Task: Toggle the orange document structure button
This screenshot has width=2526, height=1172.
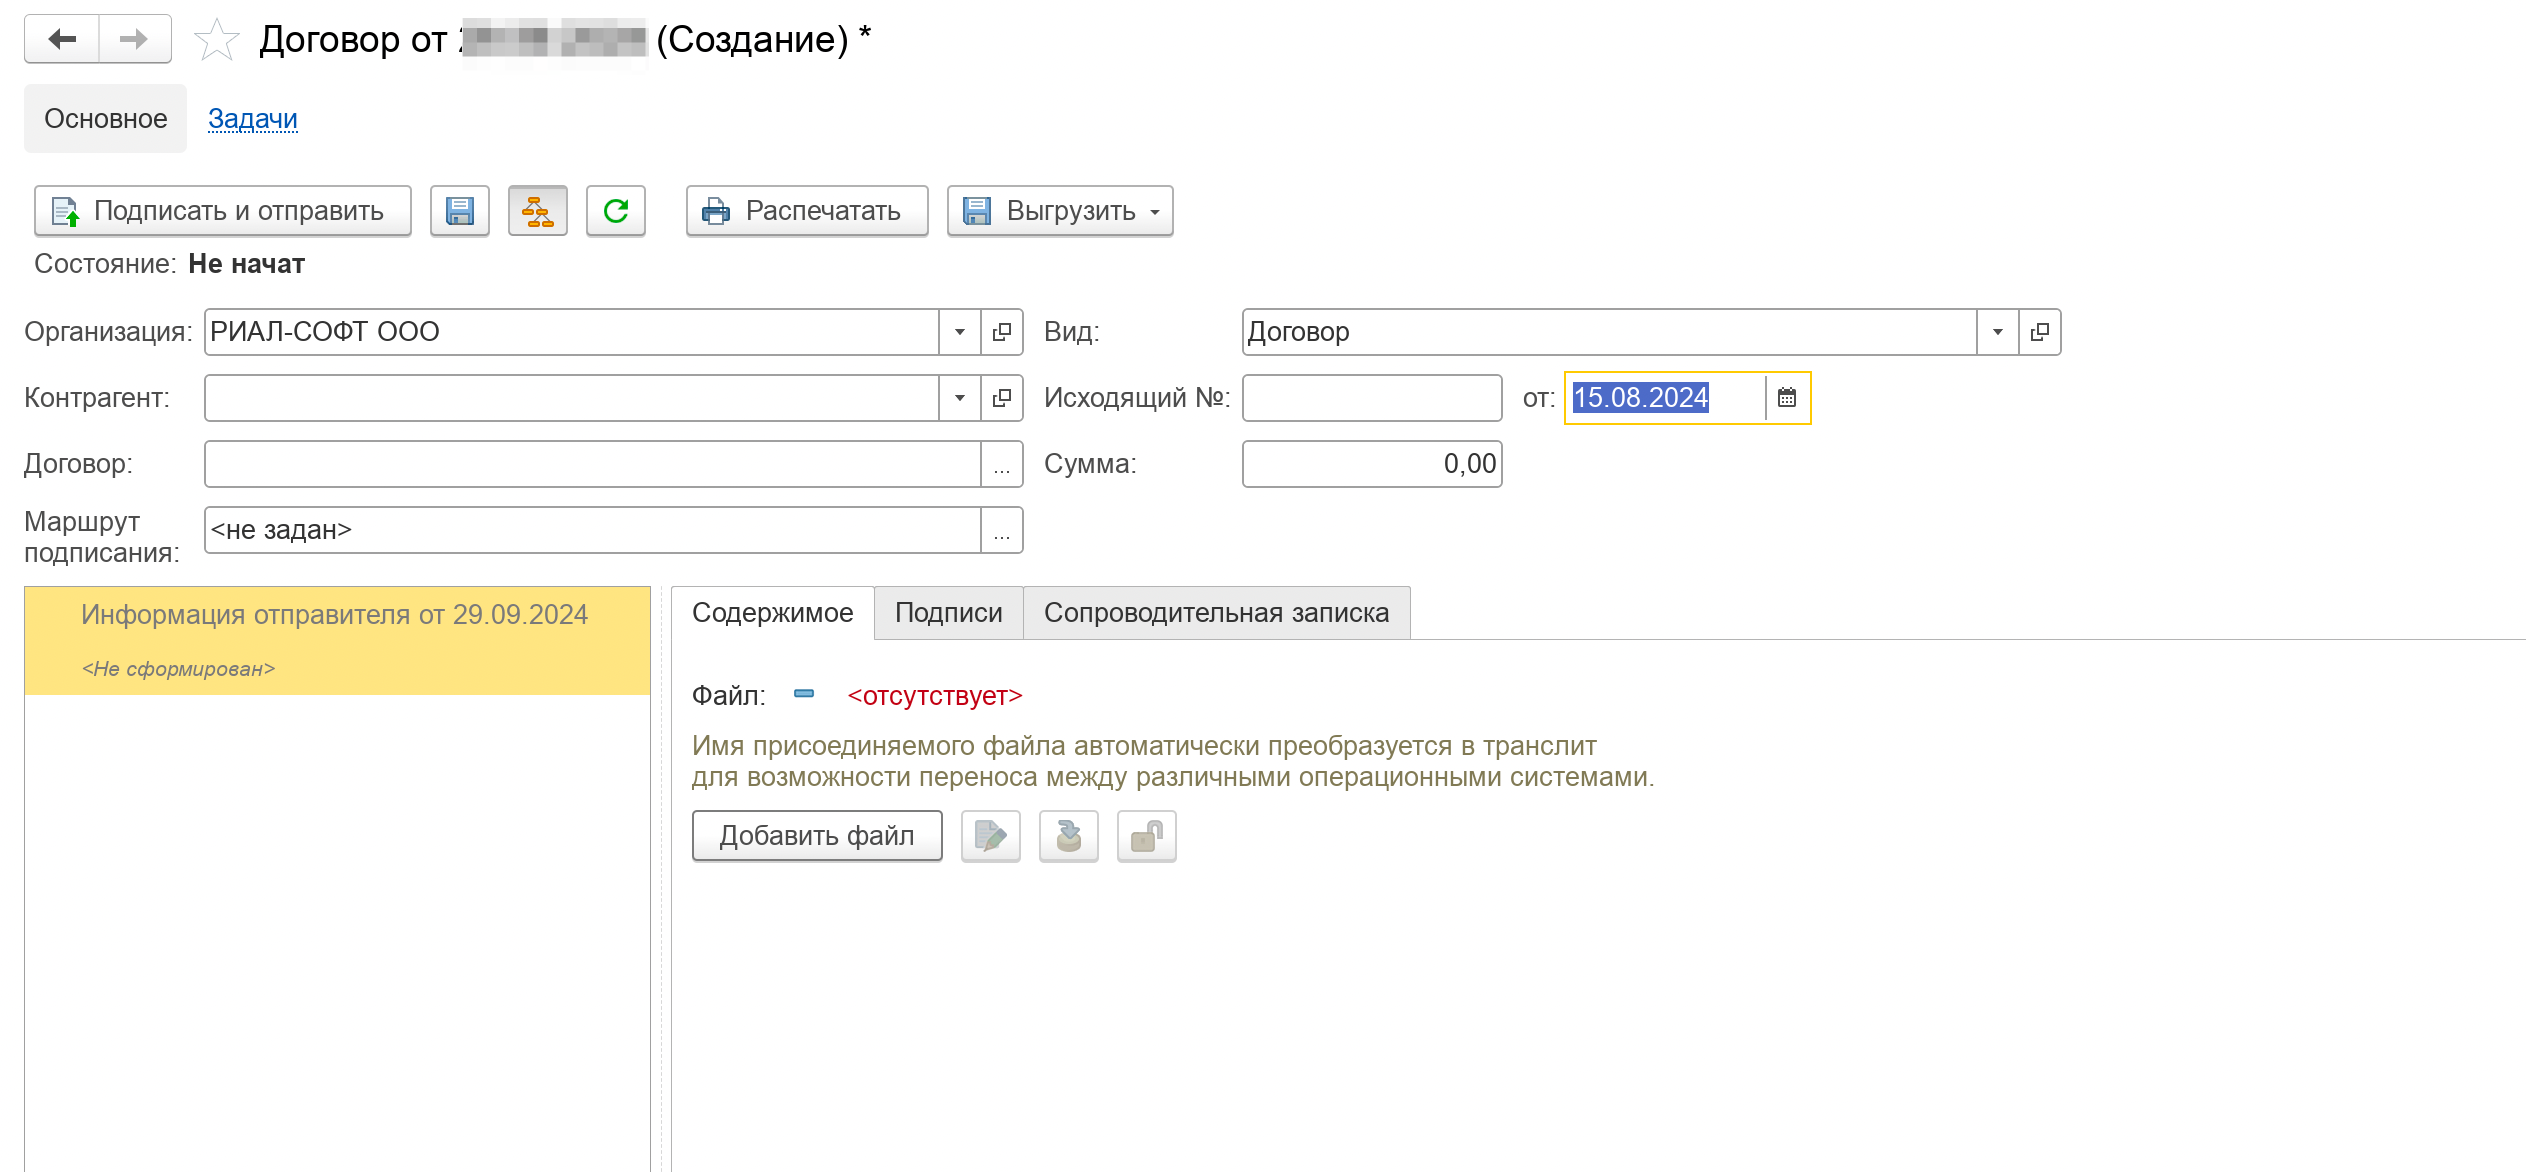Action: (538, 211)
